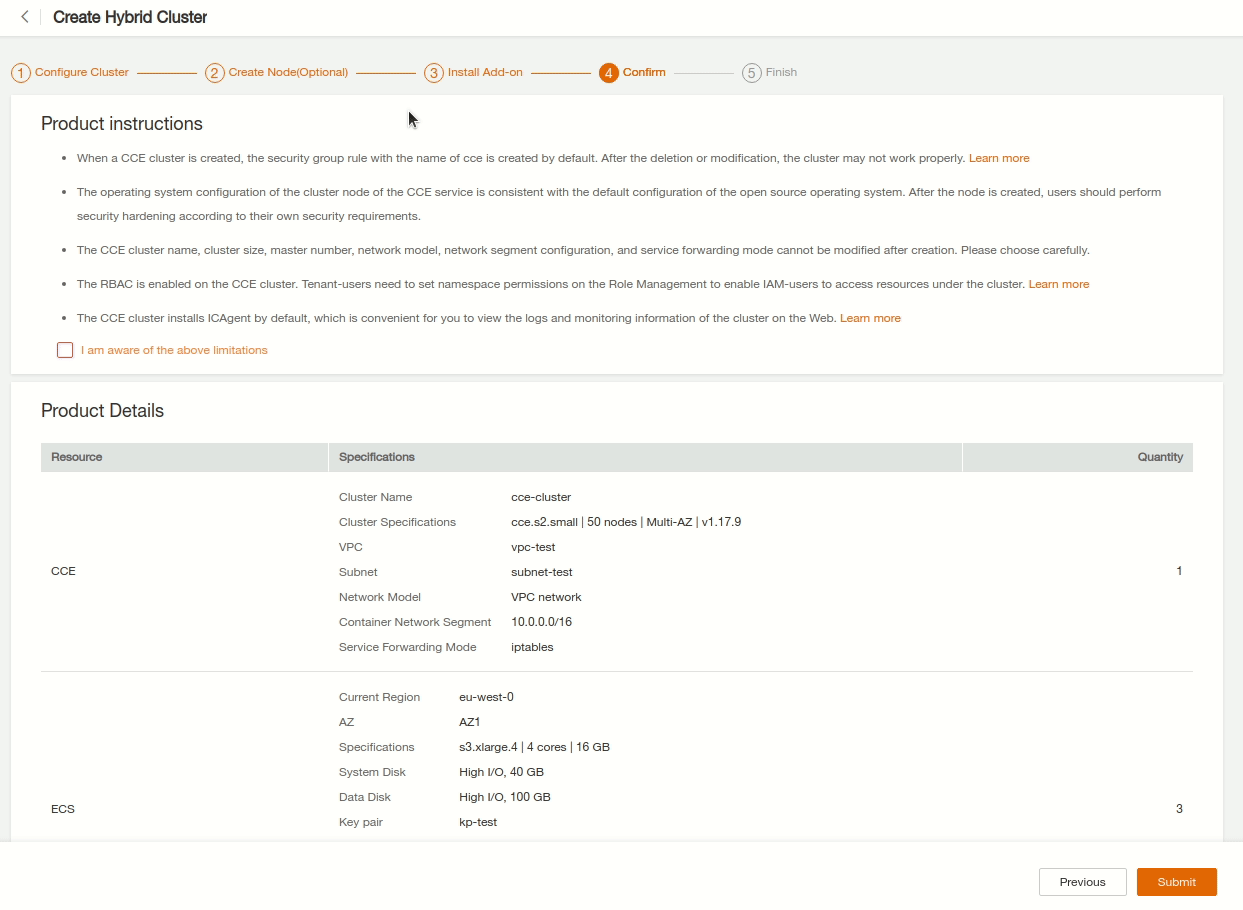Image resolution: width=1243 pixels, height=910 pixels.
Task: Click the ECS resource cell
Action: 63,809
